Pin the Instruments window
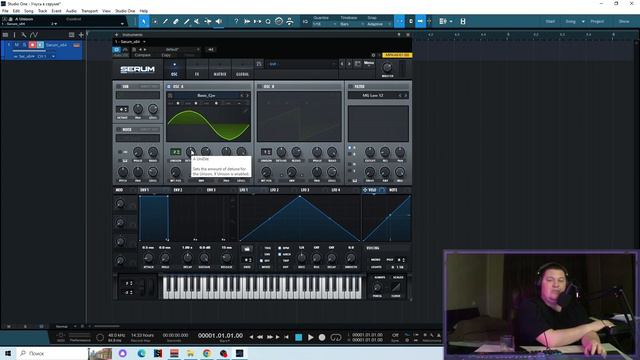Viewport: 640px width, 360px height. click(x=399, y=35)
